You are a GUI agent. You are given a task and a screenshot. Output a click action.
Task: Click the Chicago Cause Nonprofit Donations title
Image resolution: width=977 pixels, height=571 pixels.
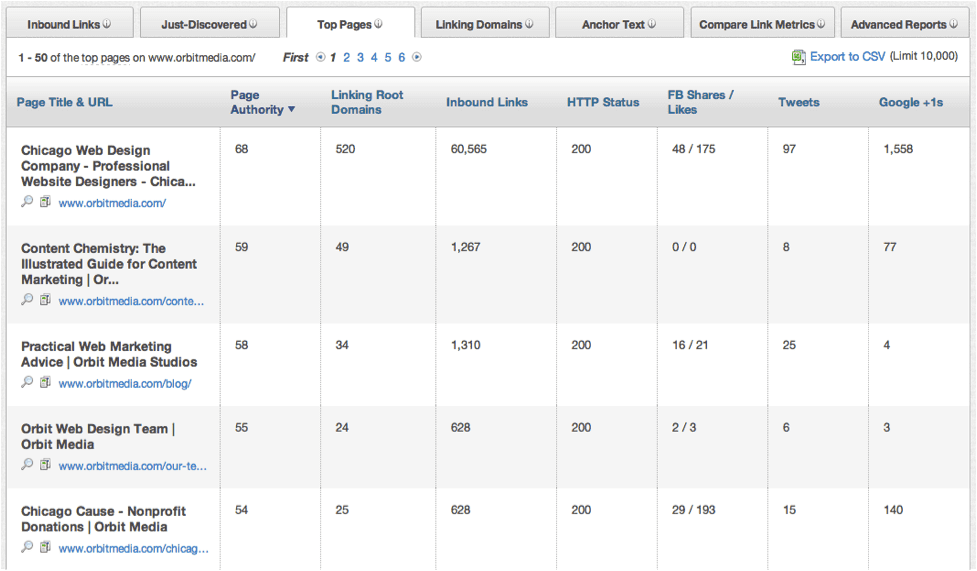(x=103, y=519)
